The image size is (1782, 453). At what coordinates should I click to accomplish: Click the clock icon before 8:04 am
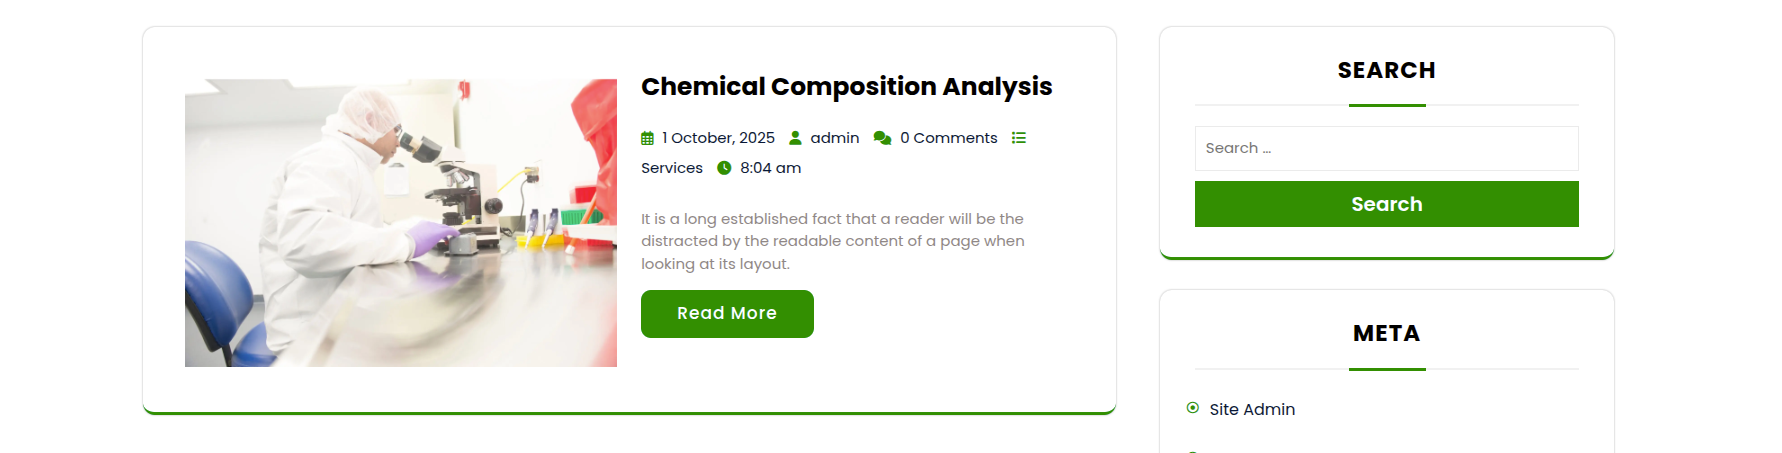(724, 168)
